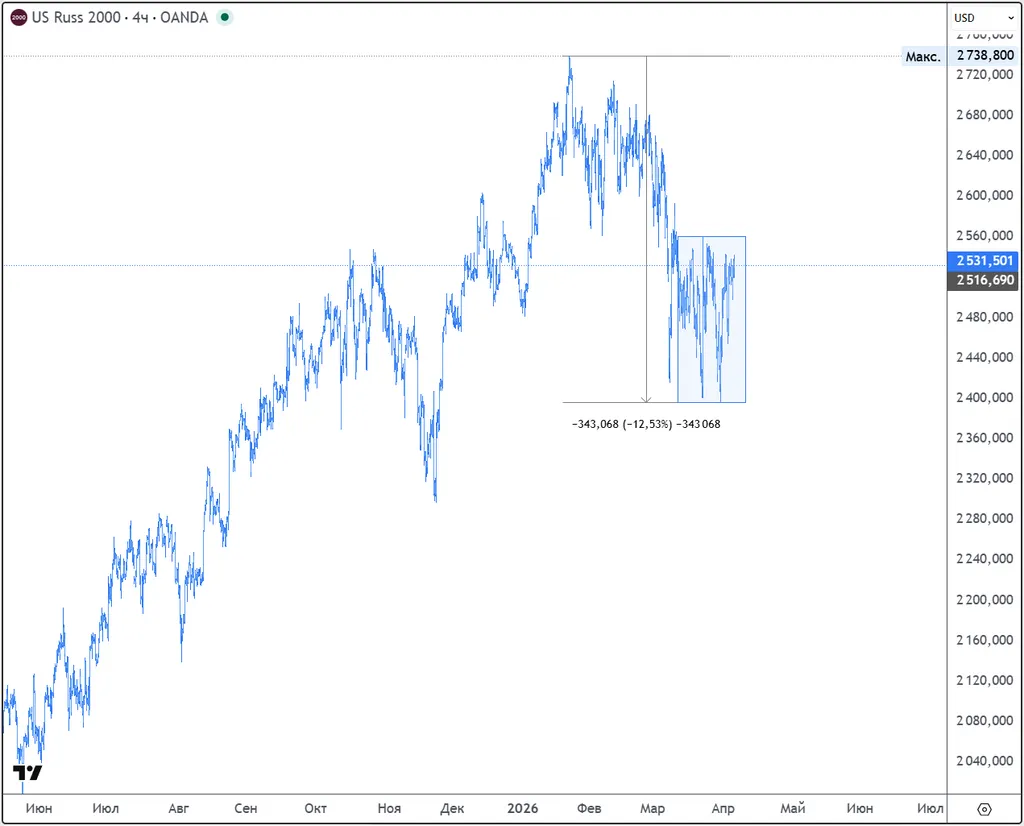Select the vertical price range arrow line

[647, 230]
